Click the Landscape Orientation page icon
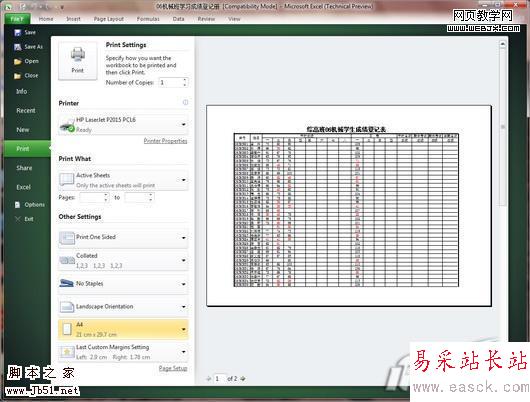This screenshot has width=530, height=402. (67, 307)
